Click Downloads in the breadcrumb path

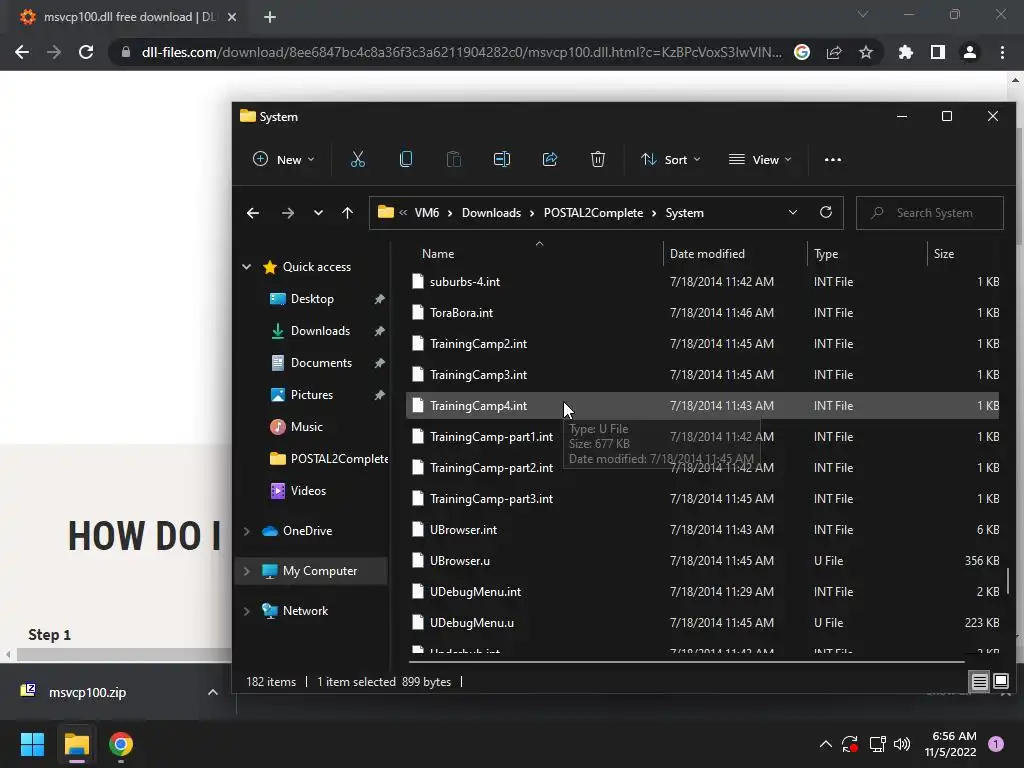tap(491, 213)
